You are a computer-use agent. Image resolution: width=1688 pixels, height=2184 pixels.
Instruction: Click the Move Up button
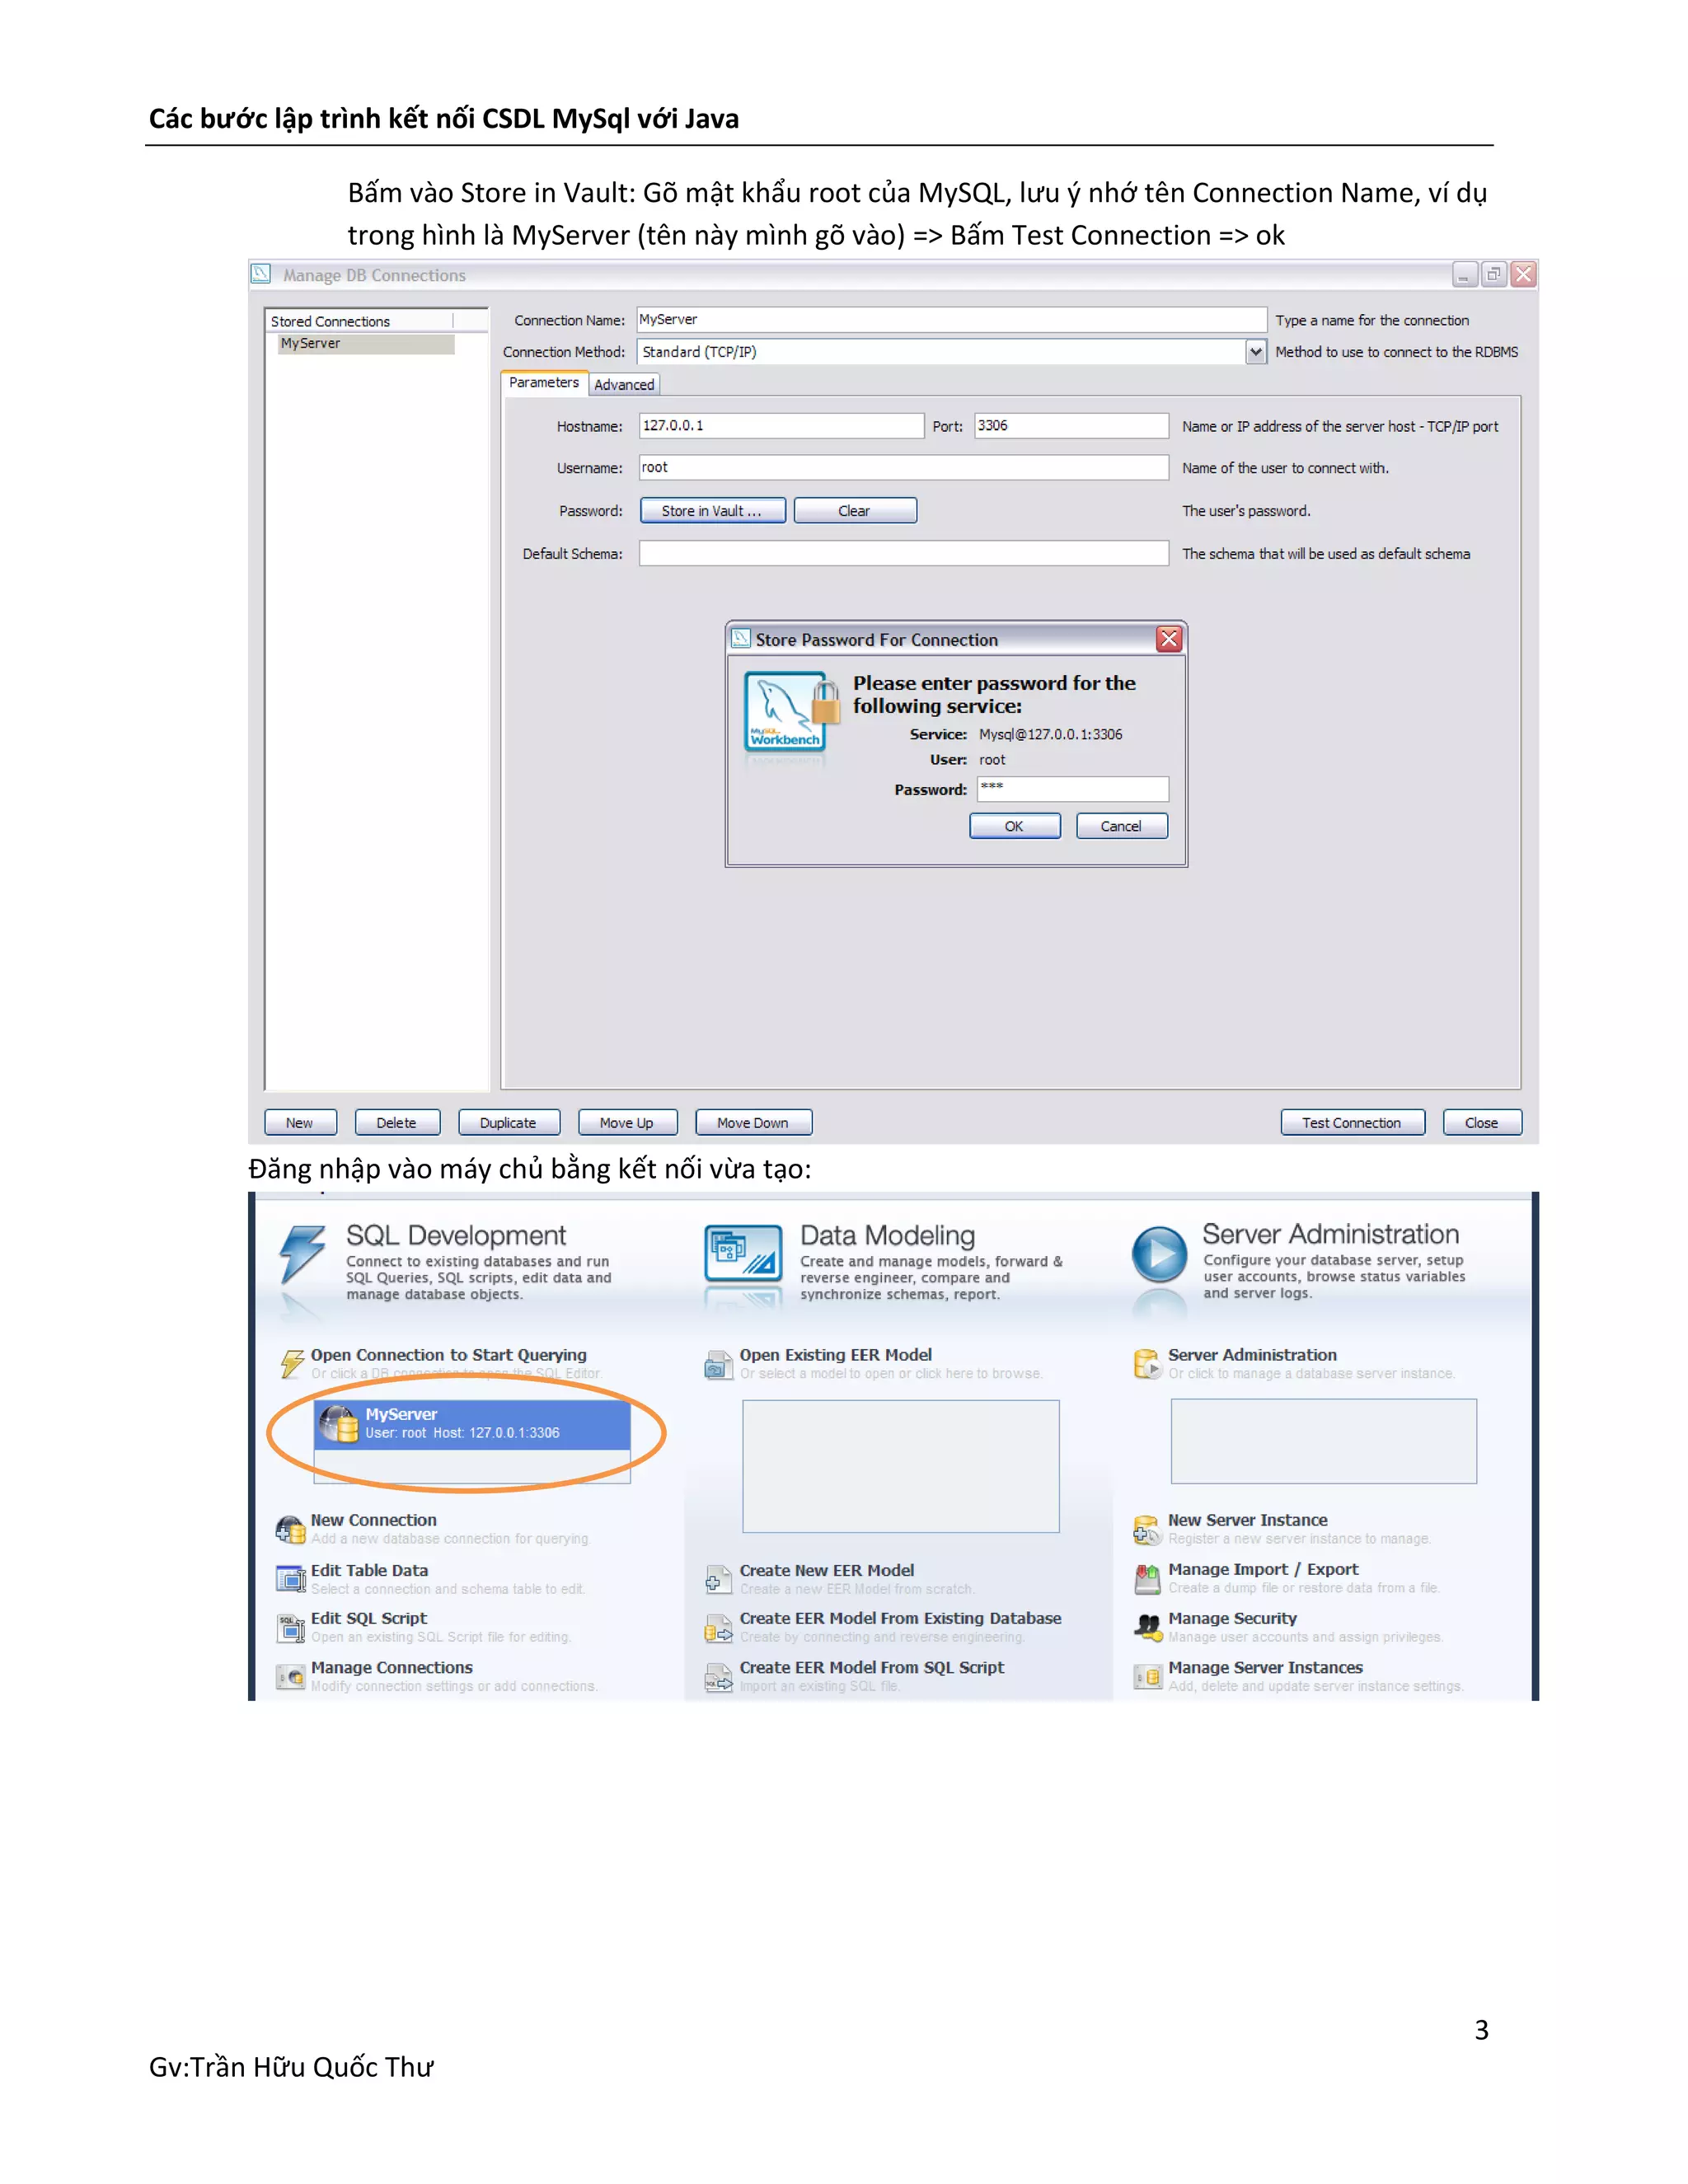(627, 1123)
